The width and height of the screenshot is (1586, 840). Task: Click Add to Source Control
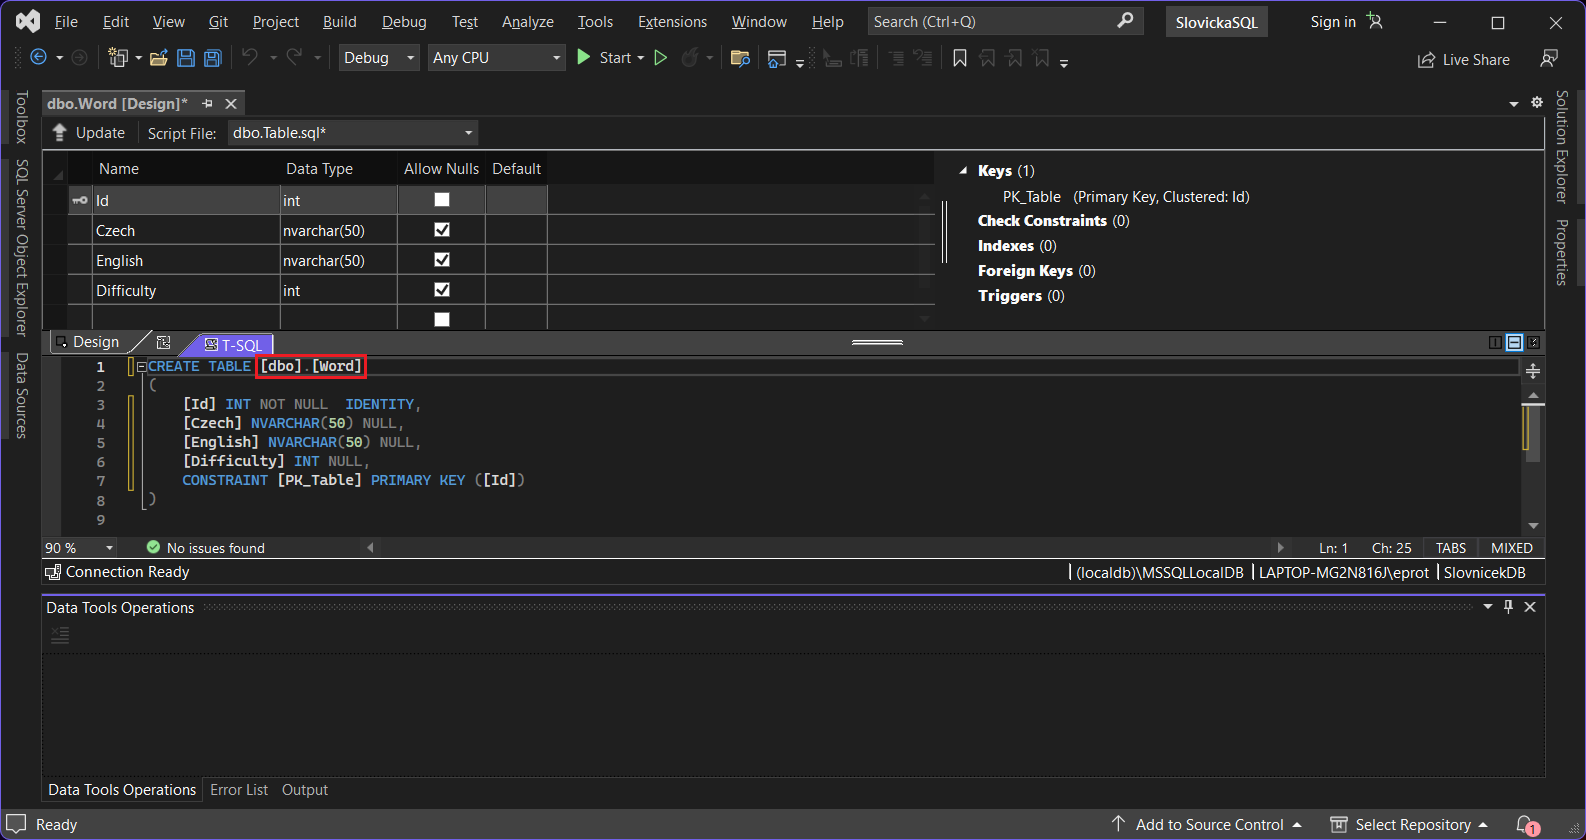(x=1208, y=825)
